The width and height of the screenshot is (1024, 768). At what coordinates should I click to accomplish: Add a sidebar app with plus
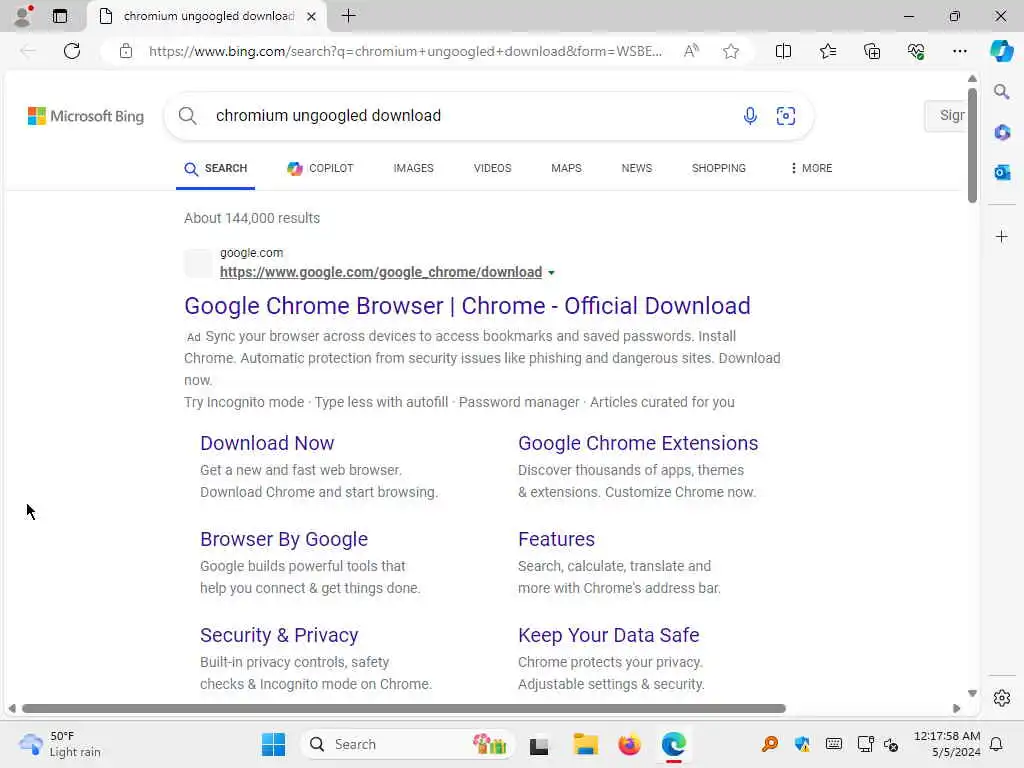click(x=1002, y=236)
